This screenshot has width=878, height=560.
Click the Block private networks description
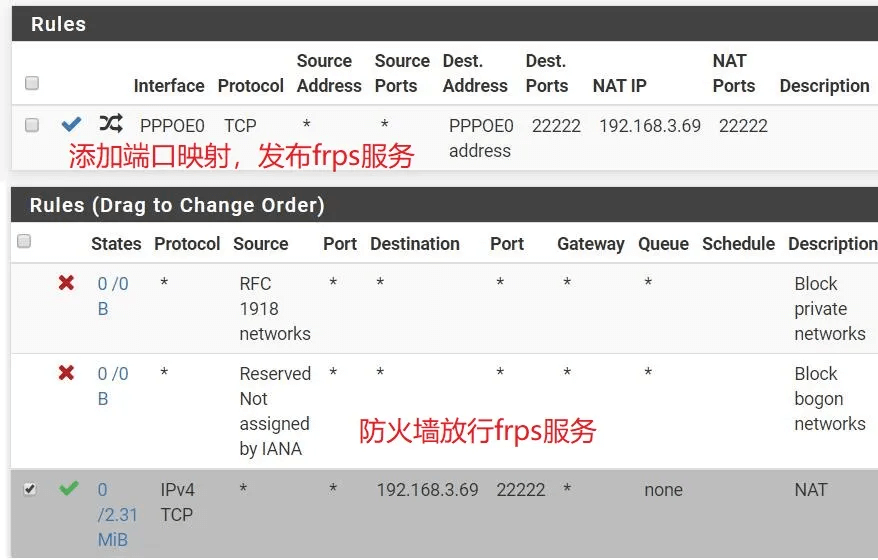[829, 308]
